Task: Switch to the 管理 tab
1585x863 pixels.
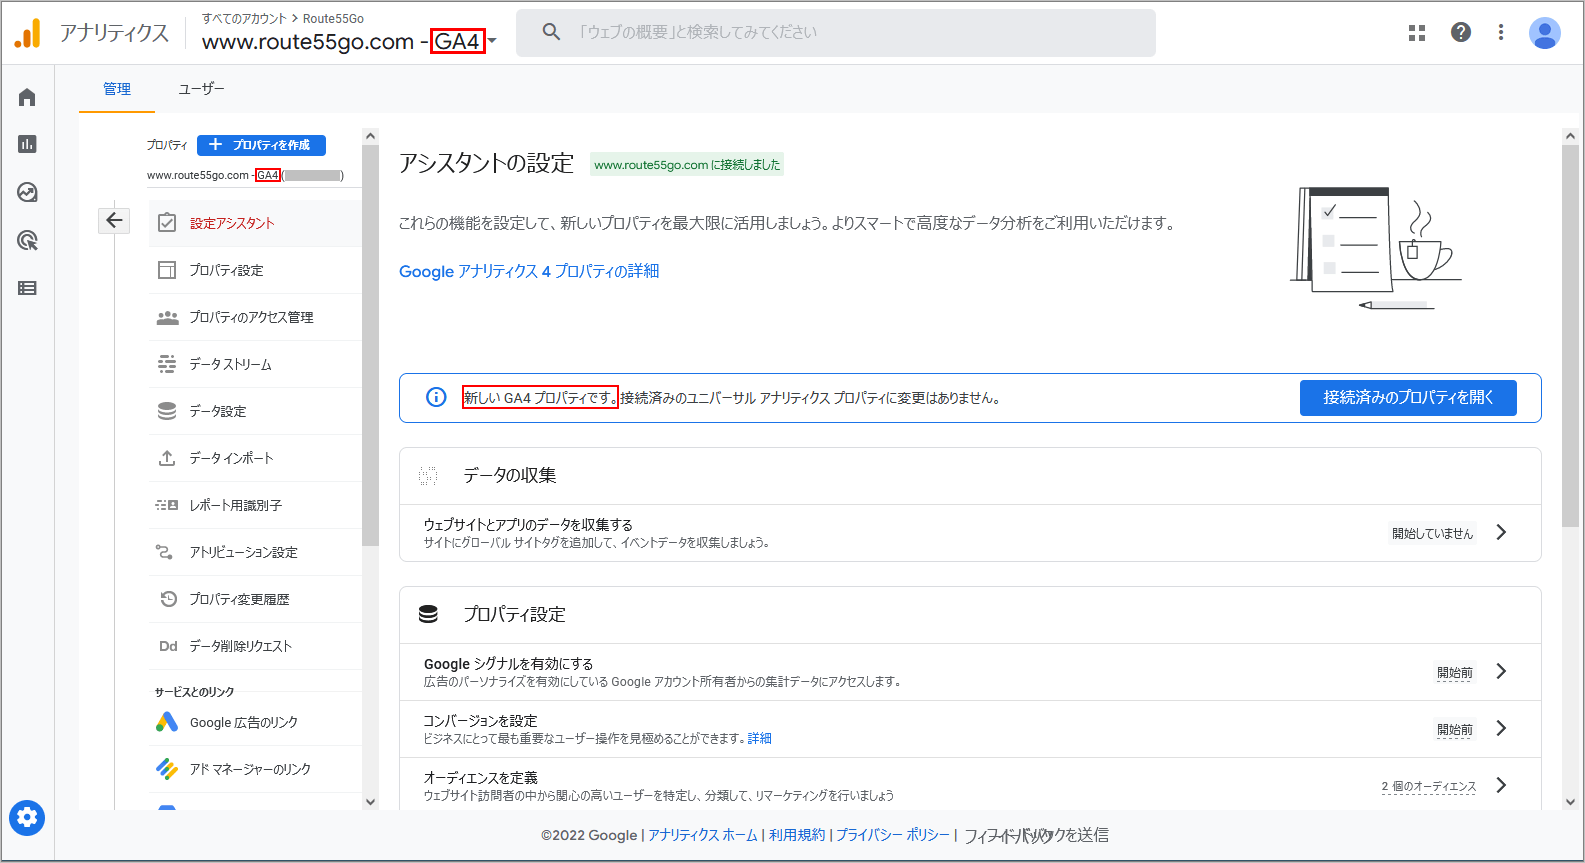Action: pos(117,89)
